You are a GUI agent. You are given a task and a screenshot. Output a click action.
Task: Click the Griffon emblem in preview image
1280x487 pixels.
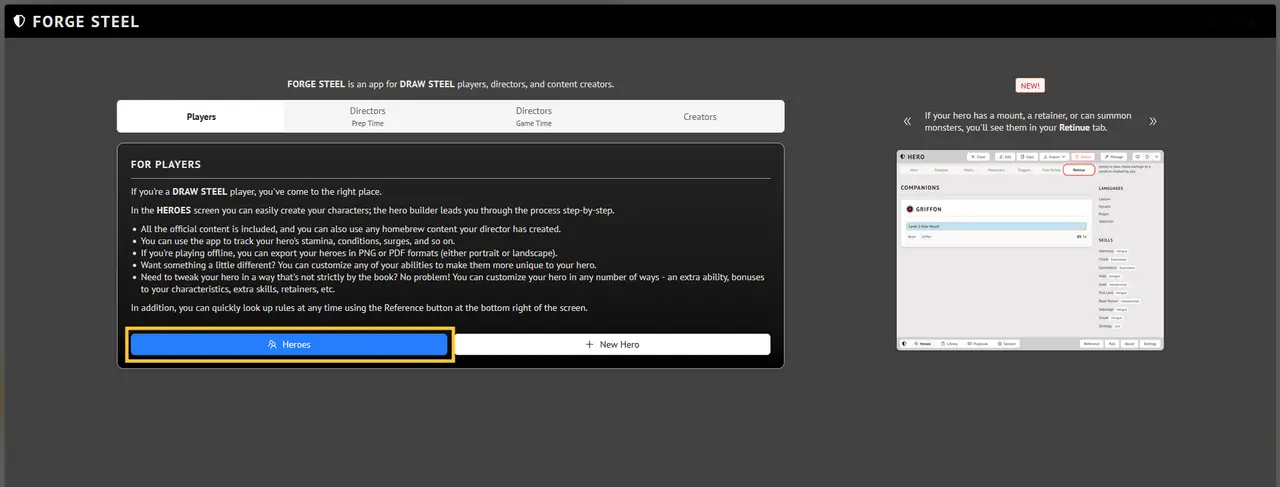click(x=910, y=209)
